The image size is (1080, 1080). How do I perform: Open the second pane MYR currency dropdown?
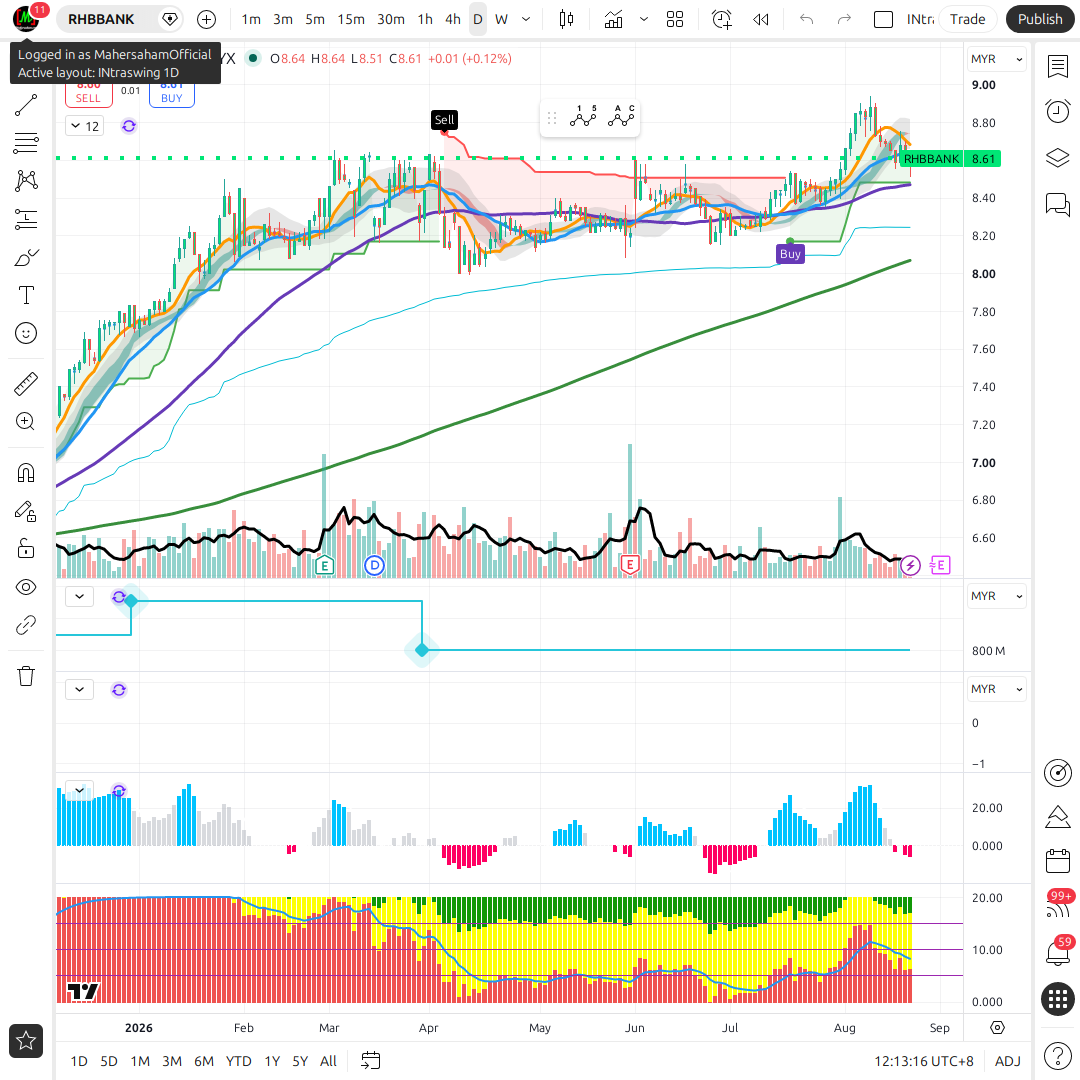[x=997, y=596]
